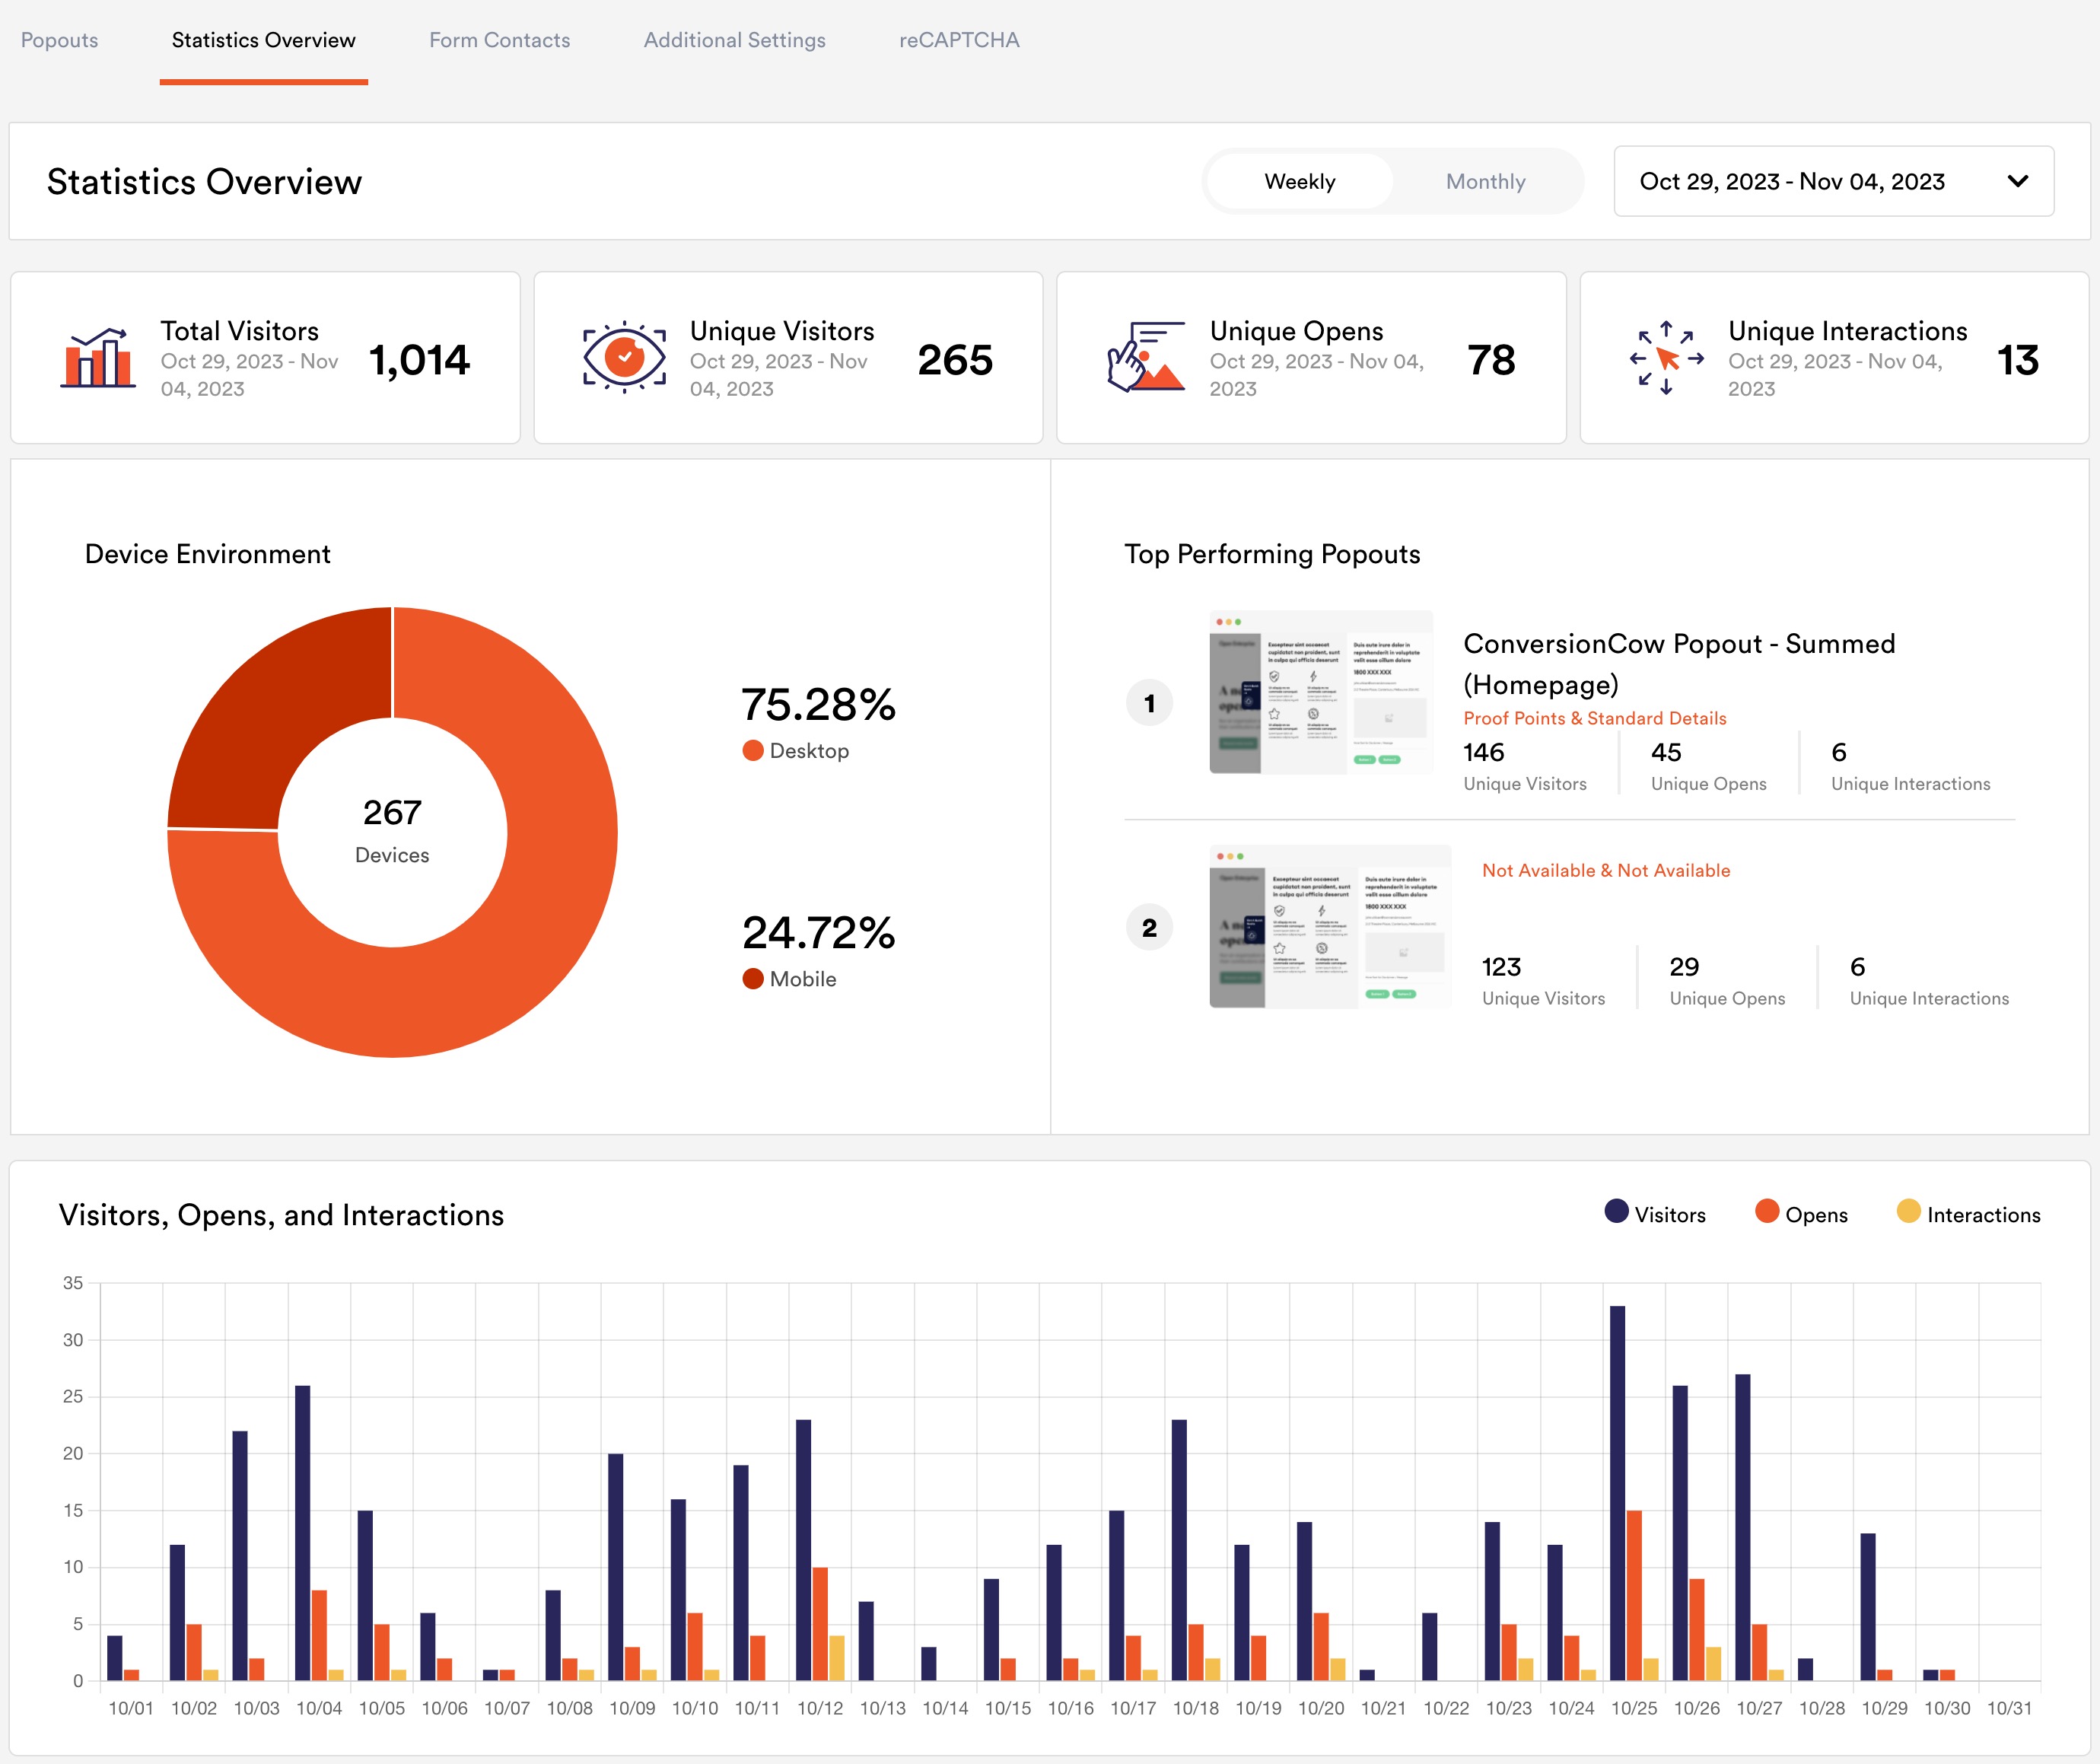Click the rank 2 number badge
This screenshot has height=1764, width=2100.
1149,928
